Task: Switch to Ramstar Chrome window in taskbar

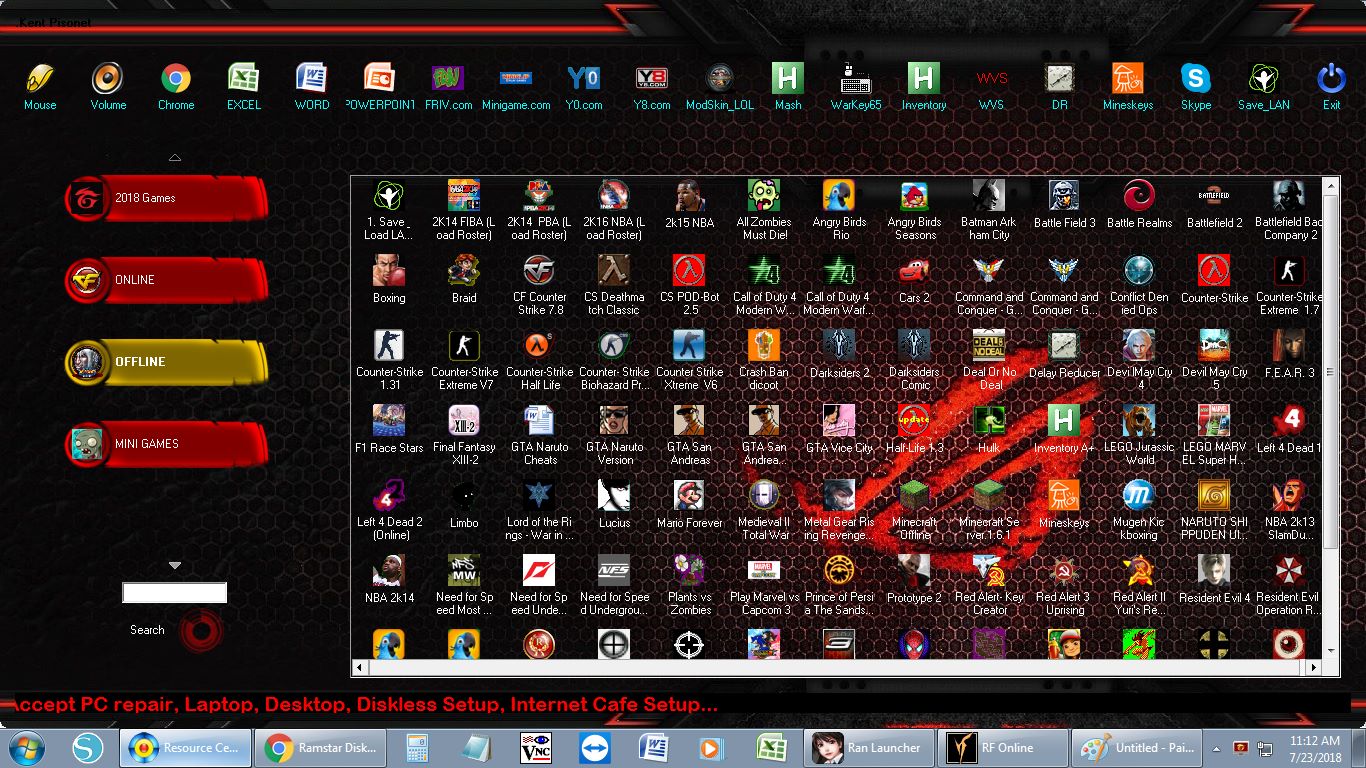Action: (x=319, y=748)
